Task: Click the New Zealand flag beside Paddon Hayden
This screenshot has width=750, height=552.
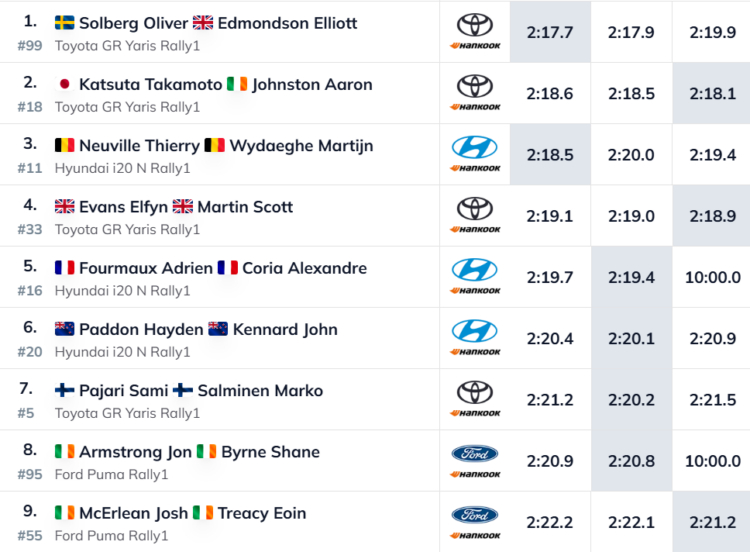Action: tap(65, 329)
